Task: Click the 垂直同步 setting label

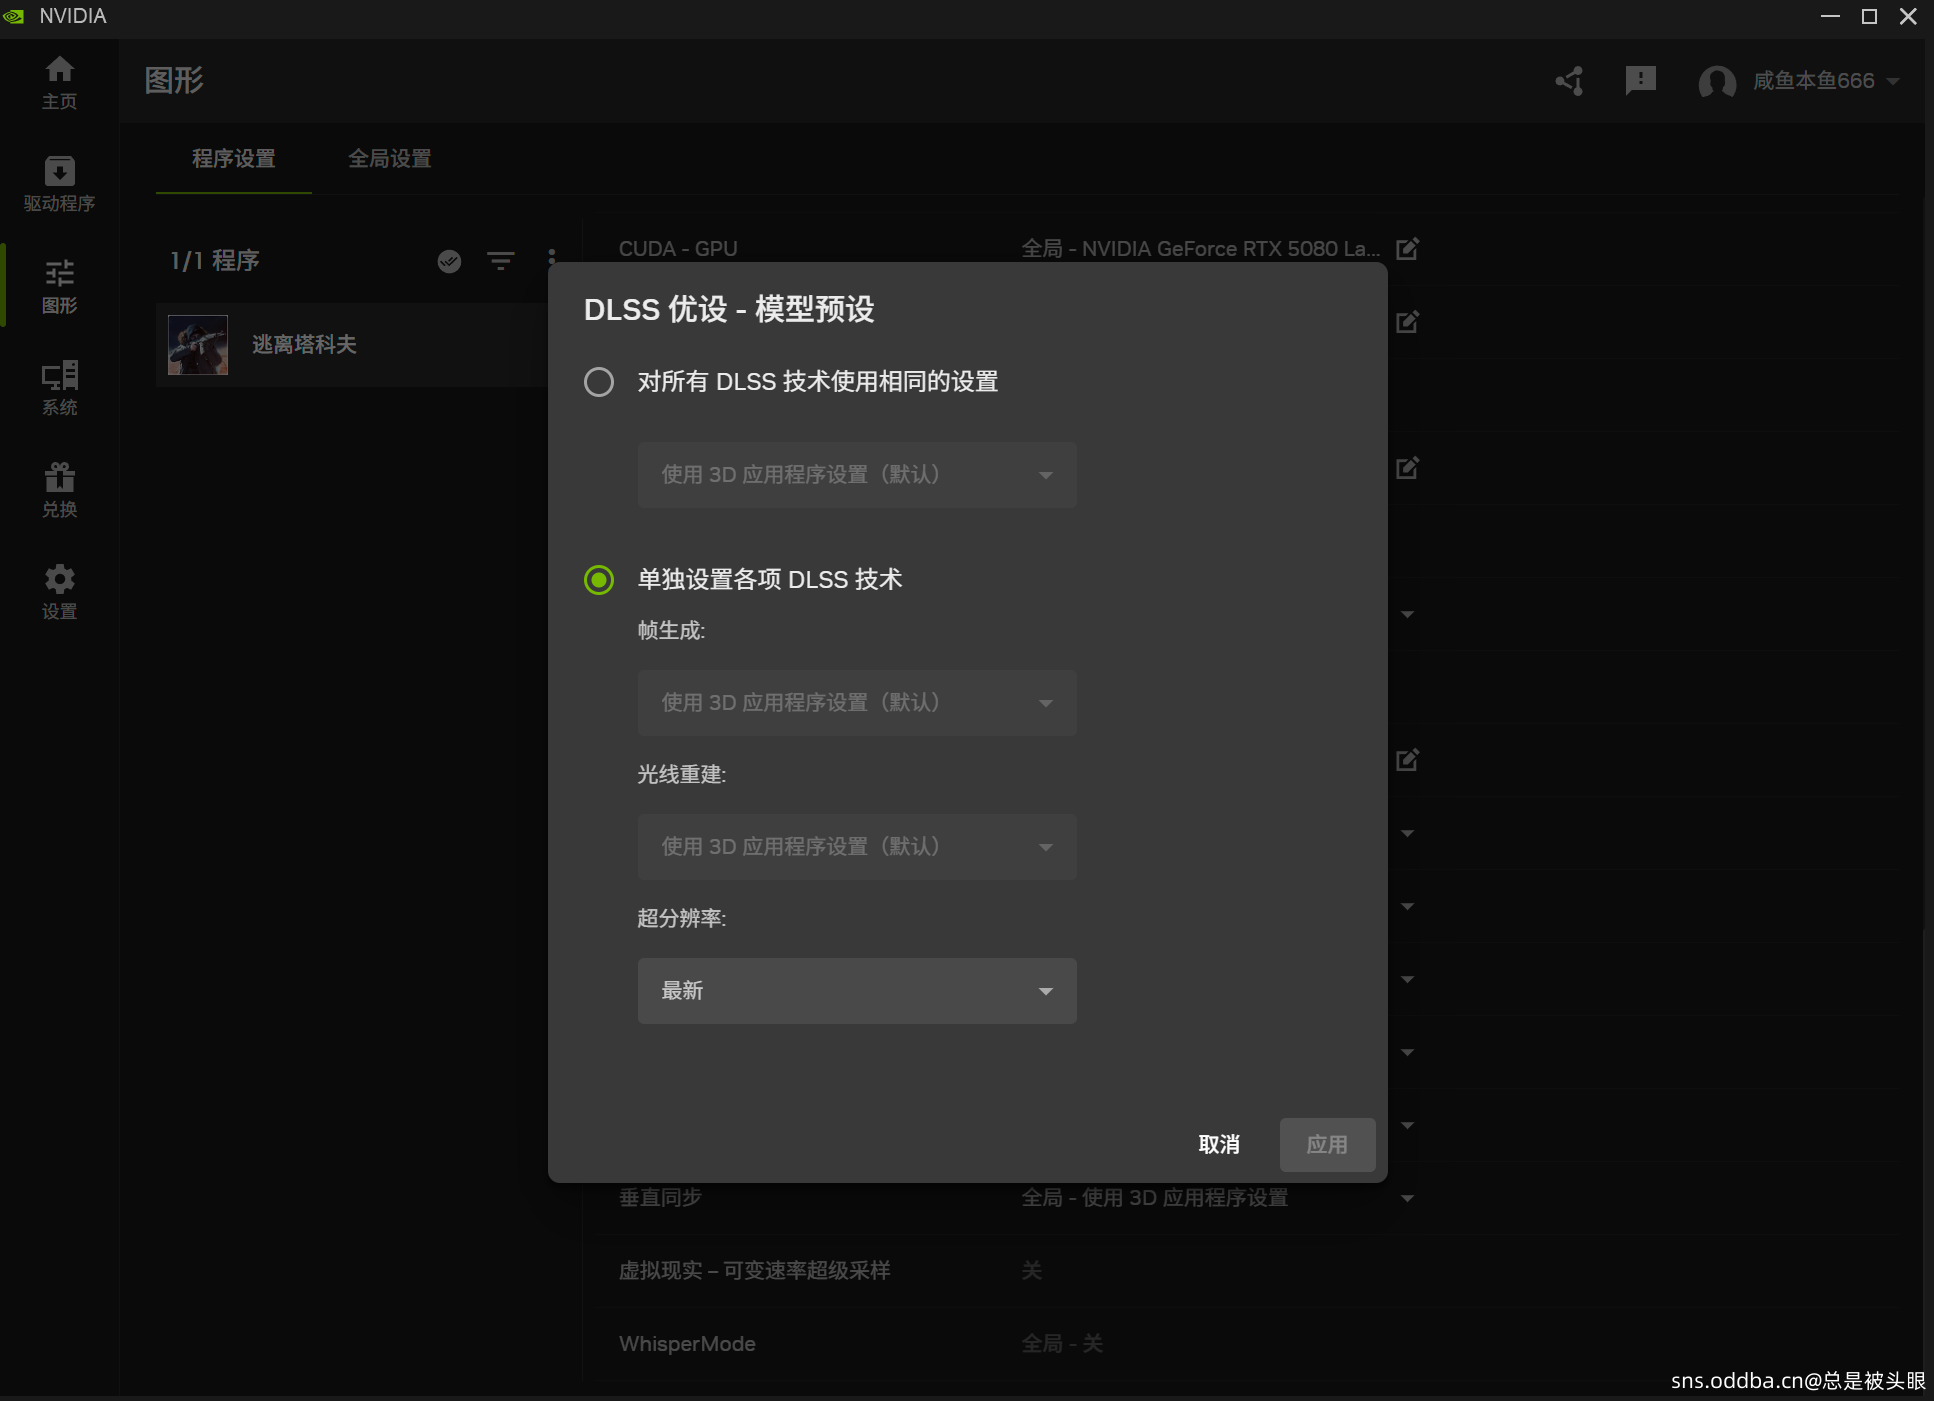Action: pos(660,1197)
